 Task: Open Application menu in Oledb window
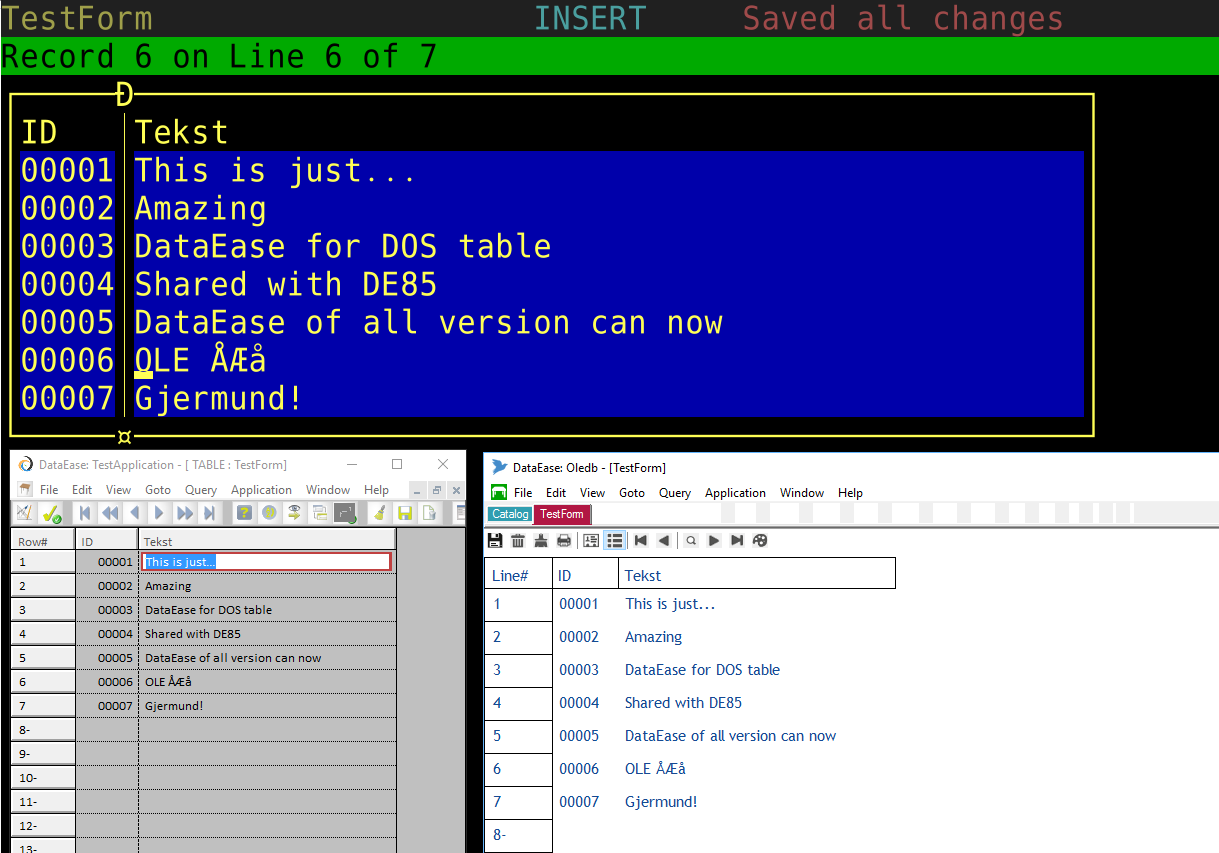pyautogui.click(x=735, y=493)
